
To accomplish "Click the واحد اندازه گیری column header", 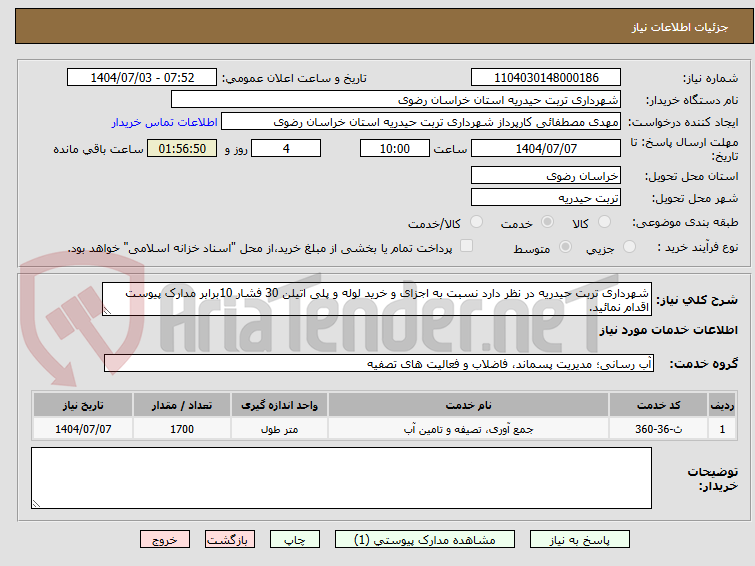I will click(x=279, y=405).
